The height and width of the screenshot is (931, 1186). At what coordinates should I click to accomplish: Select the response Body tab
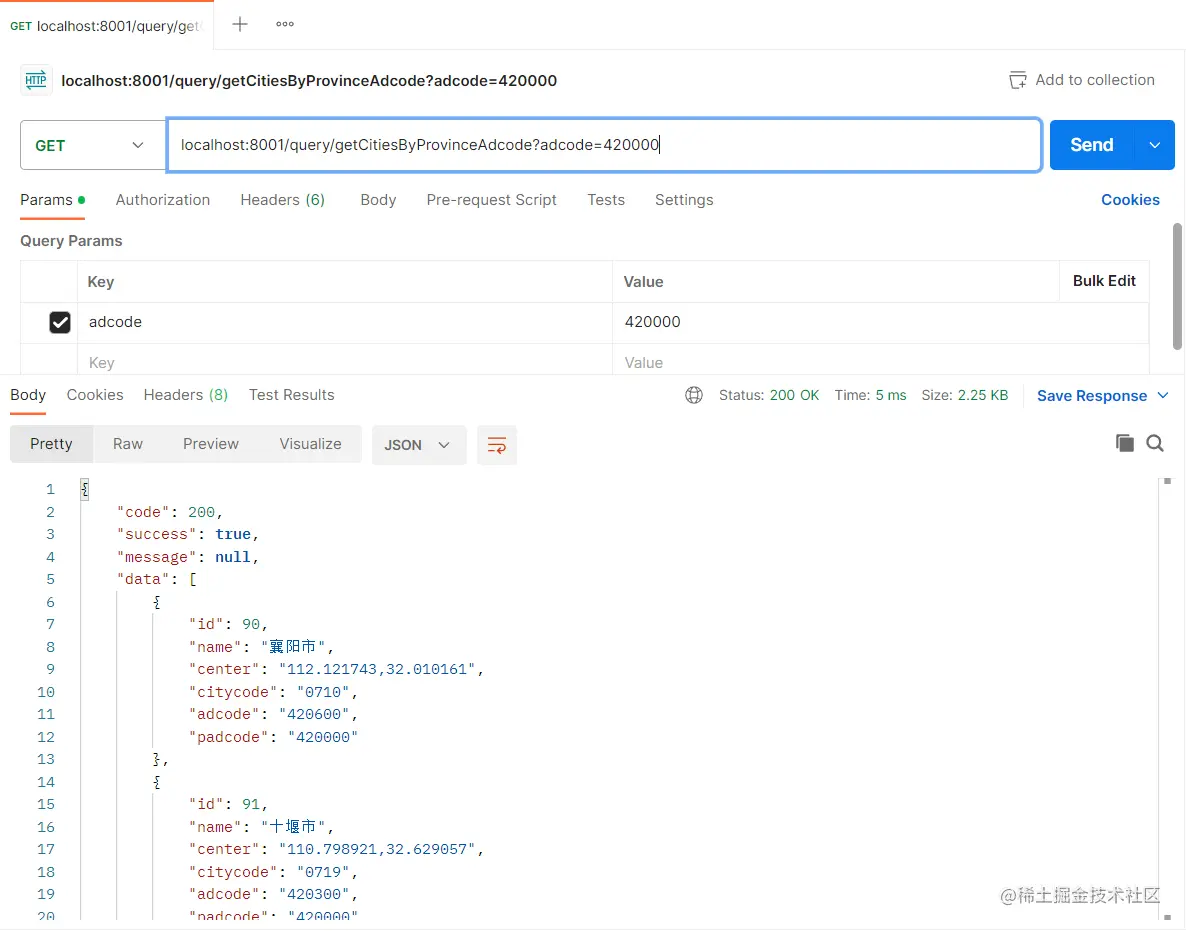(28, 395)
